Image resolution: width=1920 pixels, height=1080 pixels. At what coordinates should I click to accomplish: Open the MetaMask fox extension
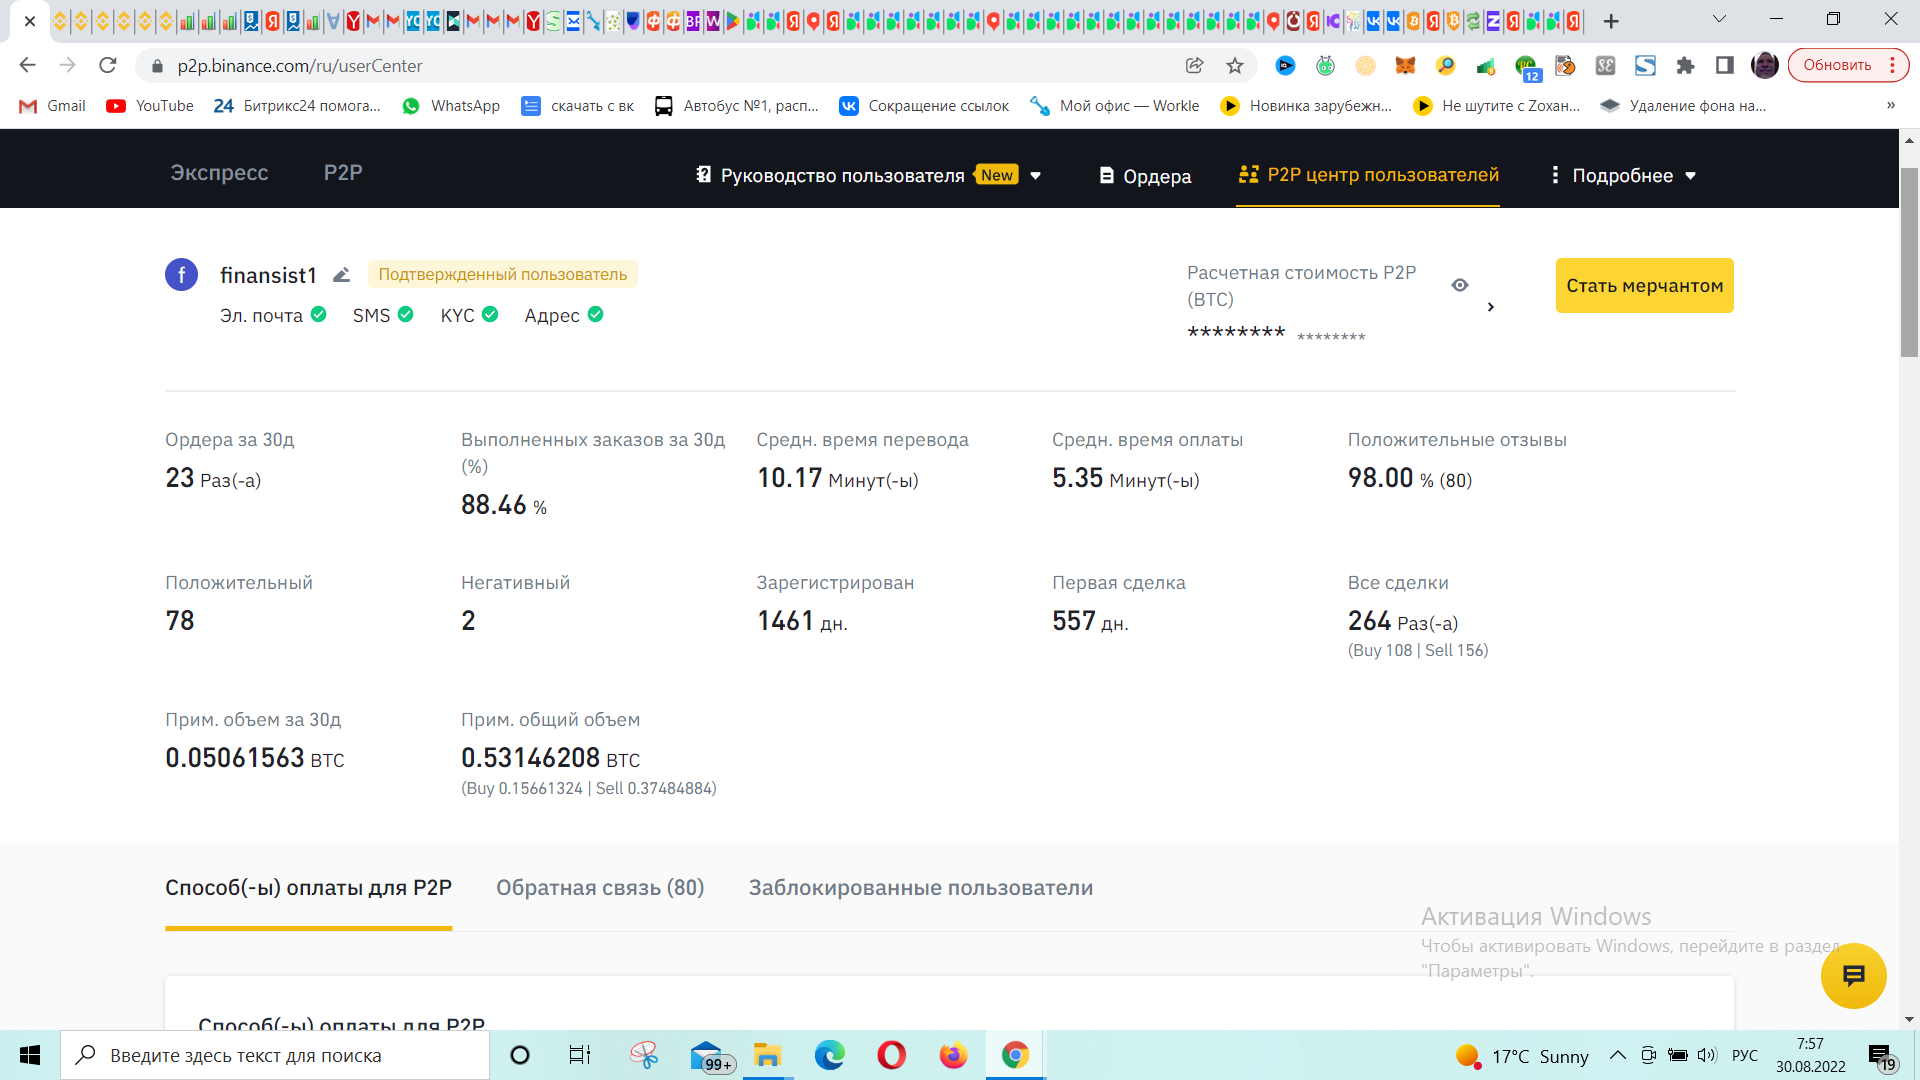click(1405, 66)
